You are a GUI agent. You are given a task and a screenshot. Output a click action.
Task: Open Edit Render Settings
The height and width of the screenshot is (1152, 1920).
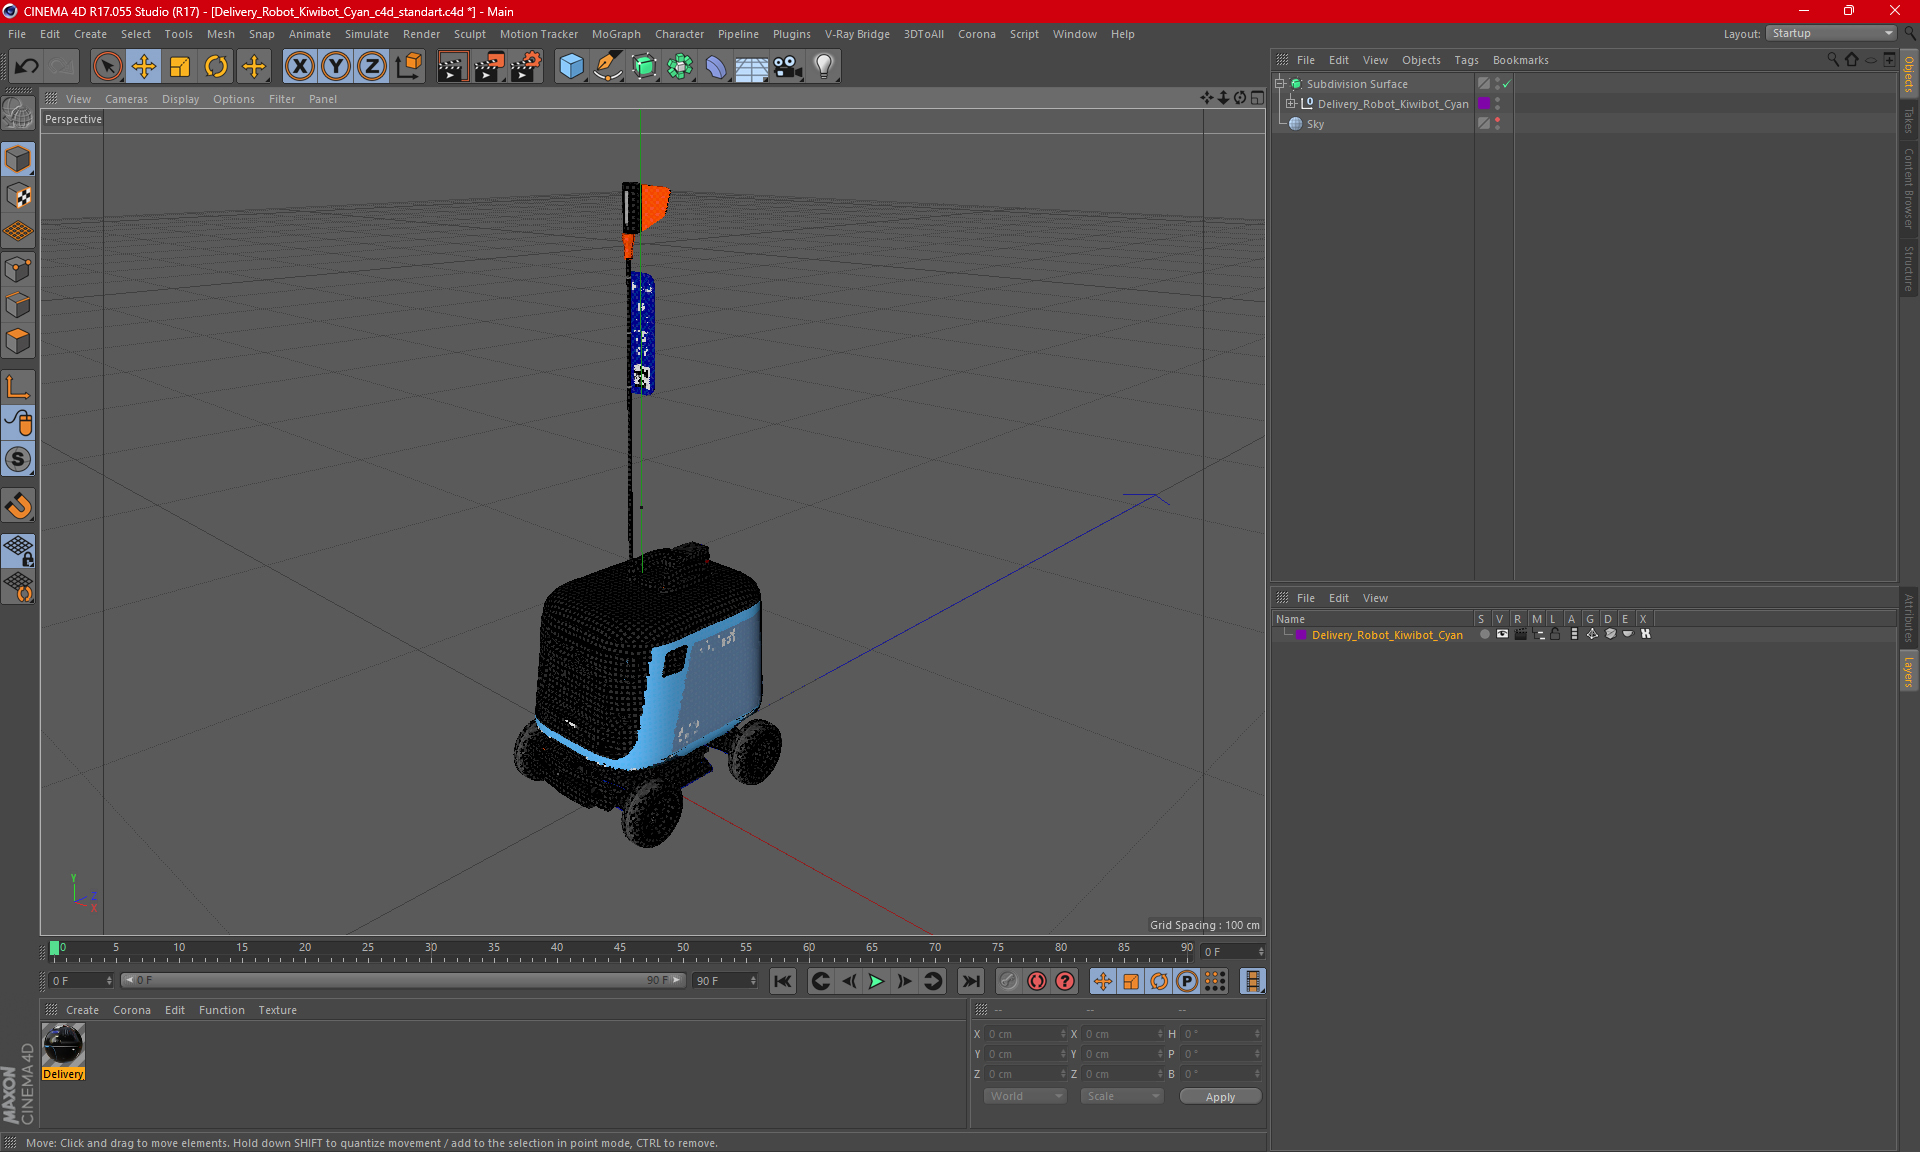click(x=526, y=66)
